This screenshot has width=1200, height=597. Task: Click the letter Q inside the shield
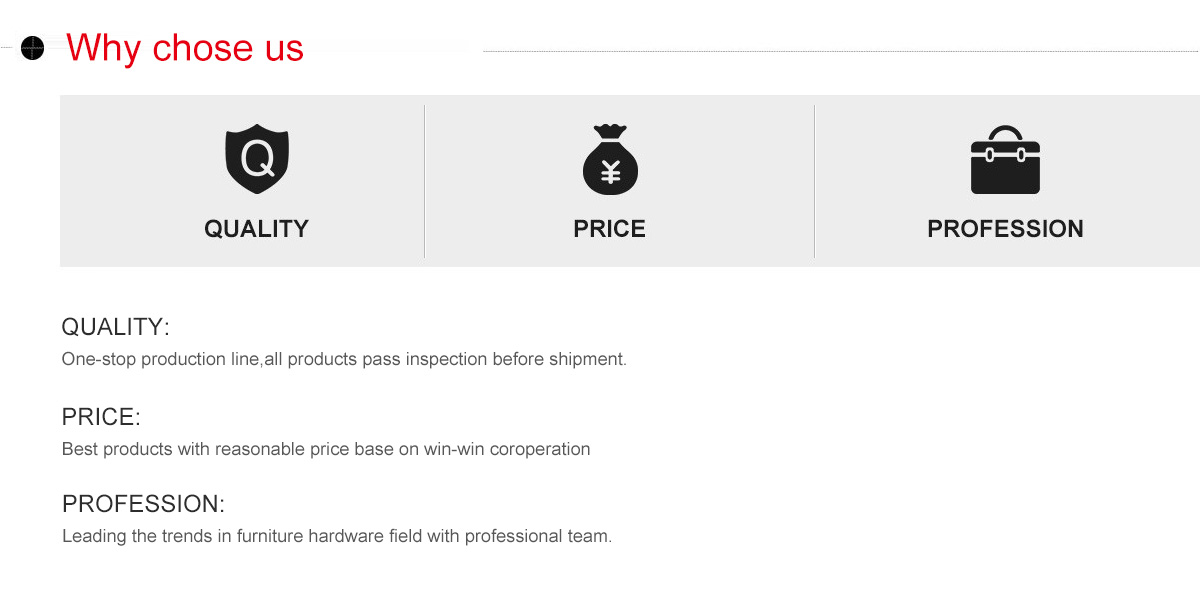(x=258, y=157)
